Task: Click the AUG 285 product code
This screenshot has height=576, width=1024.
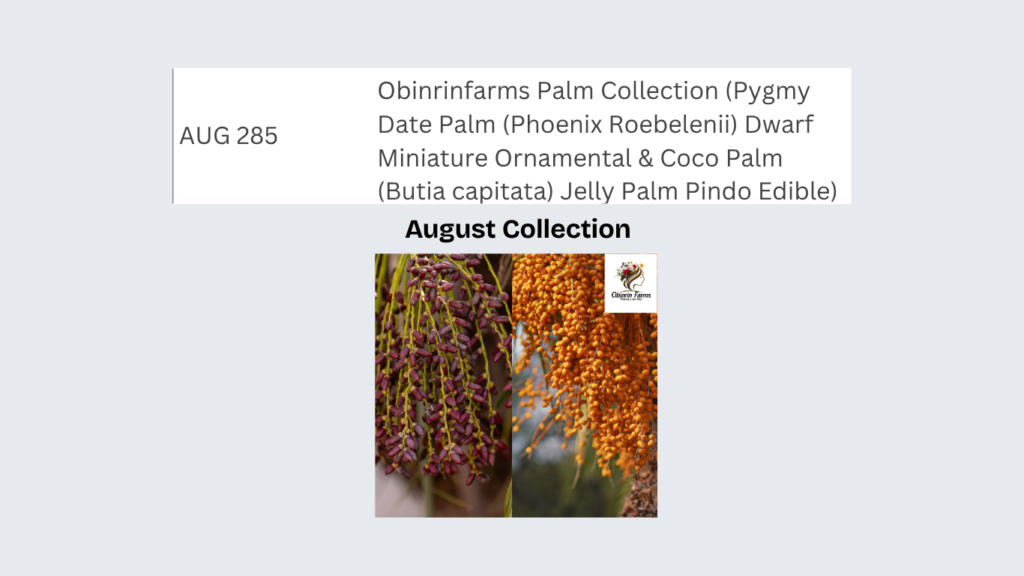Action: tap(229, 136)
